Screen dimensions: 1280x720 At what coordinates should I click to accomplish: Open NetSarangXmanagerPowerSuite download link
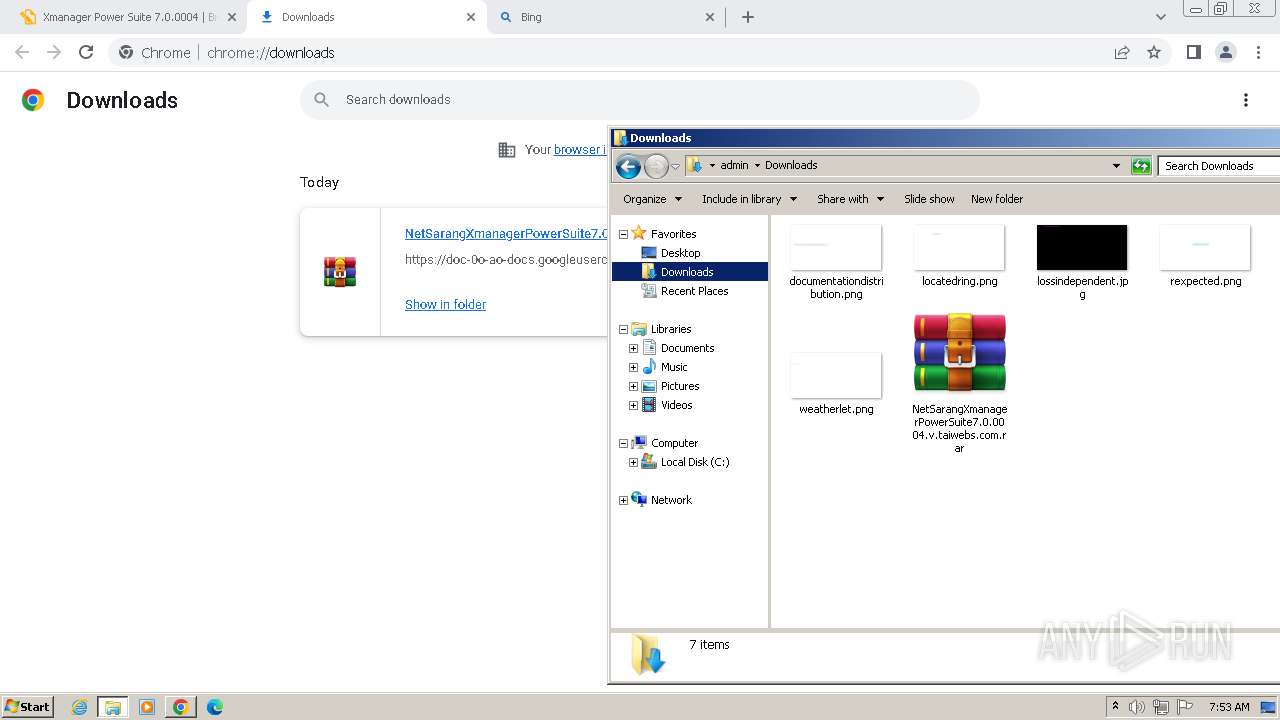coord(506,233)
